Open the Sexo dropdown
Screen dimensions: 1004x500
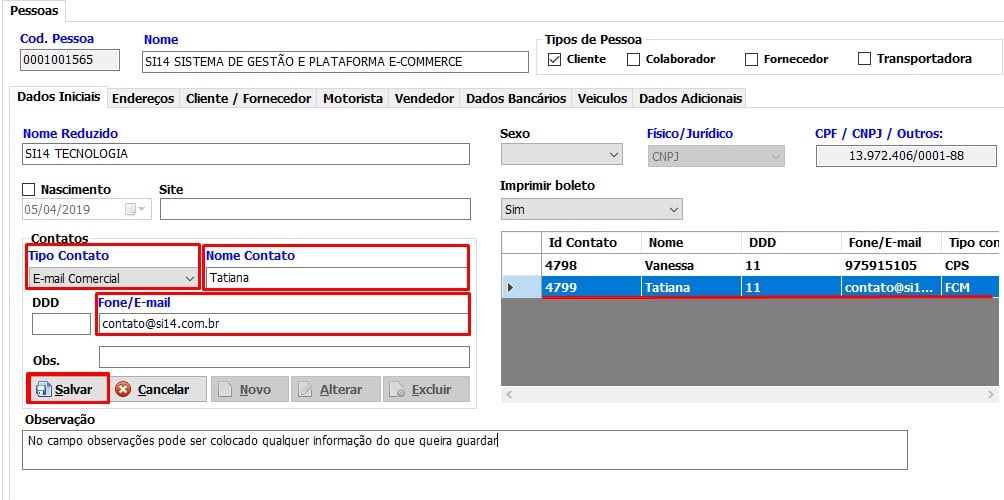[x=561, y=155]
